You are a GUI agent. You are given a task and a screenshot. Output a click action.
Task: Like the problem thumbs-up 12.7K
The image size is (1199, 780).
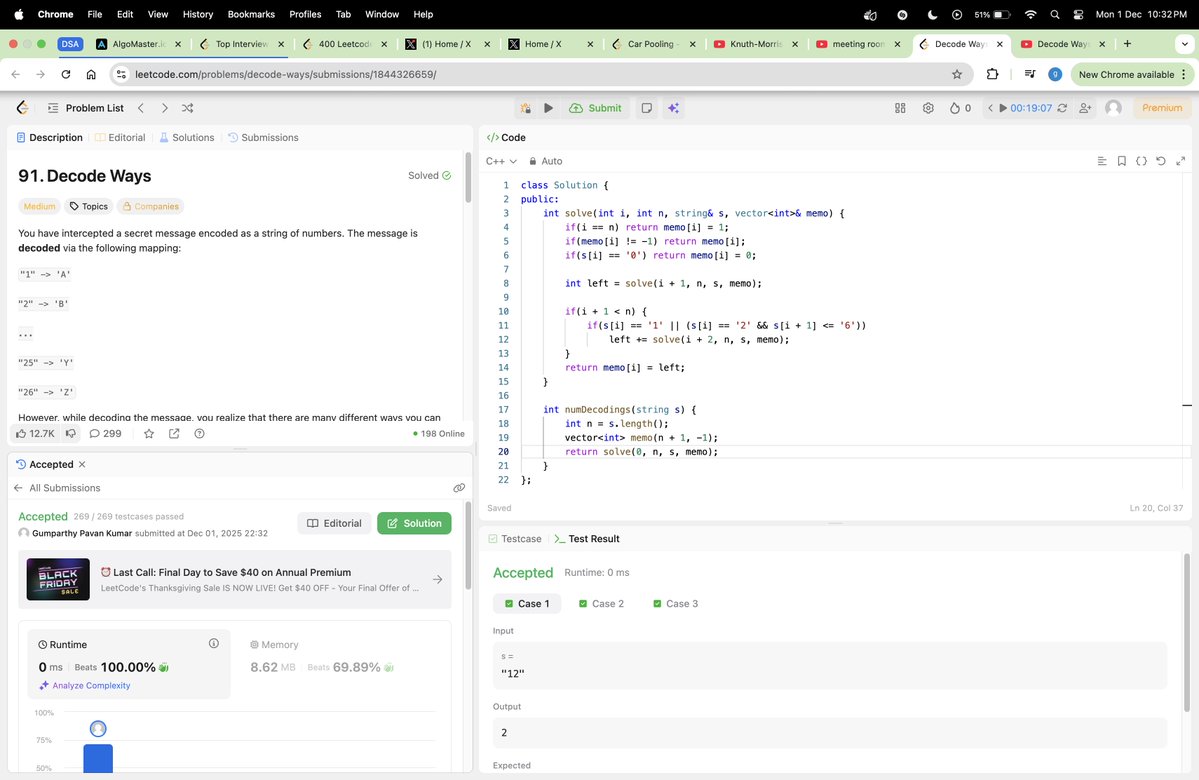tap(35, 434)
